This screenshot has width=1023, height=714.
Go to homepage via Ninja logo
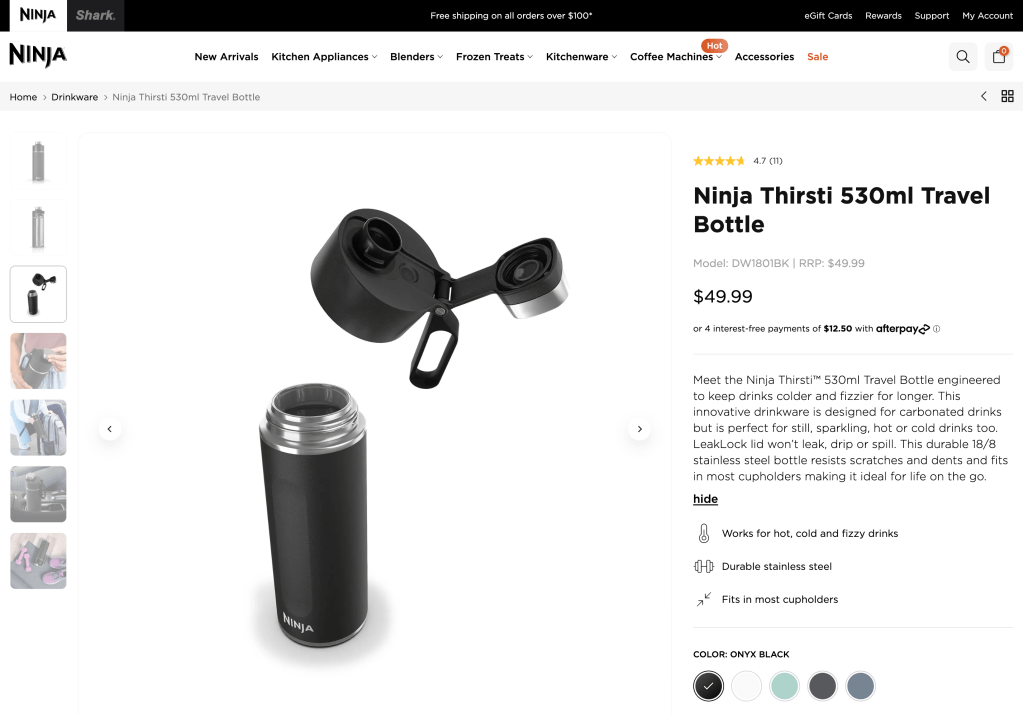pos(38,55)
